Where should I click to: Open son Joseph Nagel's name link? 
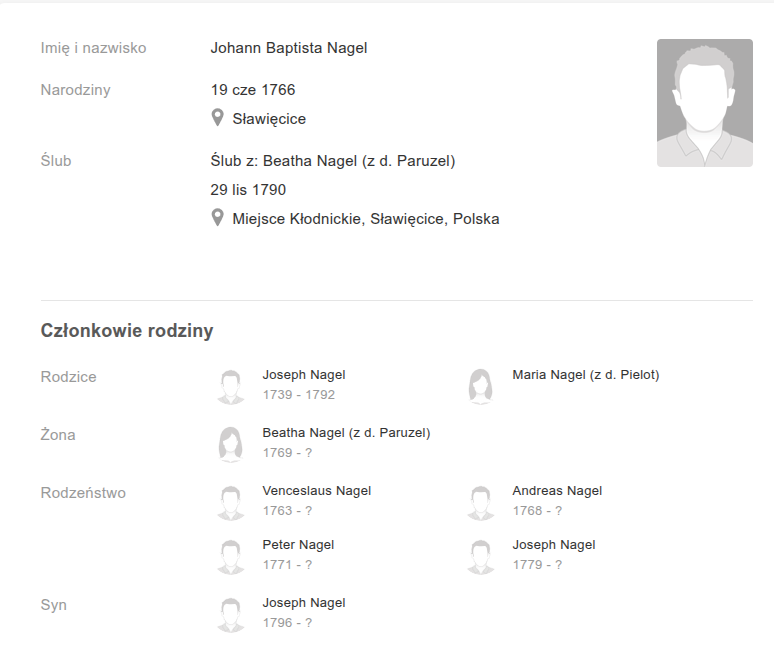point(304,603)
